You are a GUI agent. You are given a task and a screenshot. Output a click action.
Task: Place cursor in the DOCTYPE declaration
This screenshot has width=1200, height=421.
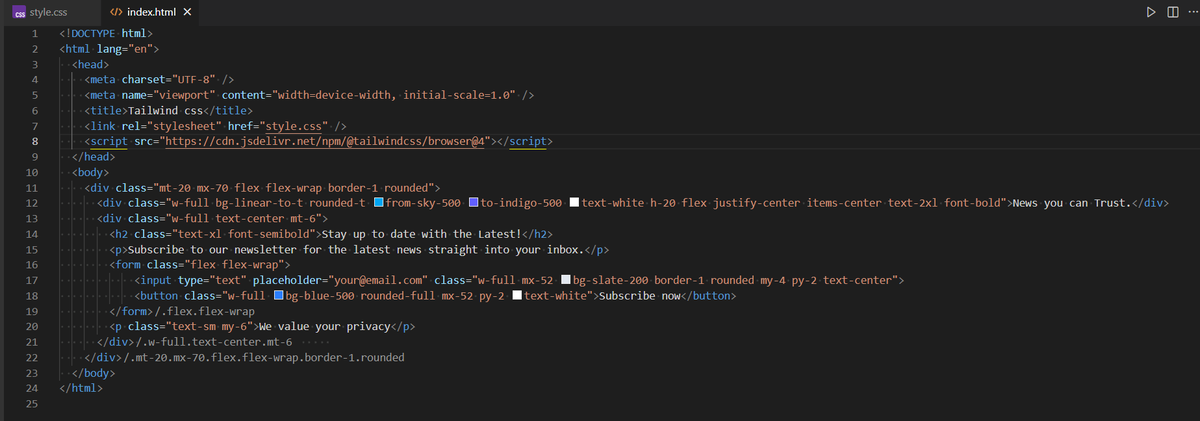pos(106,32)
